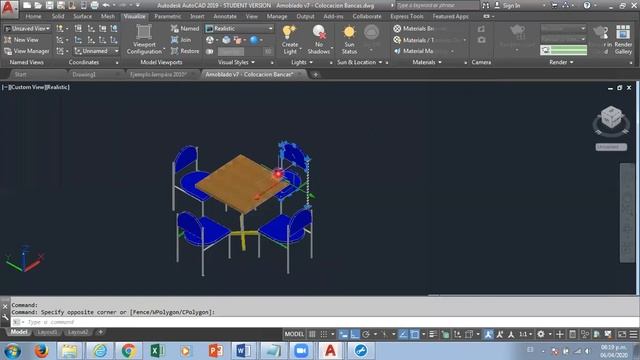Open the View Manager
The height and width of the screenshot is (360, 640).
pyautogui.click(x=27, y=51)
